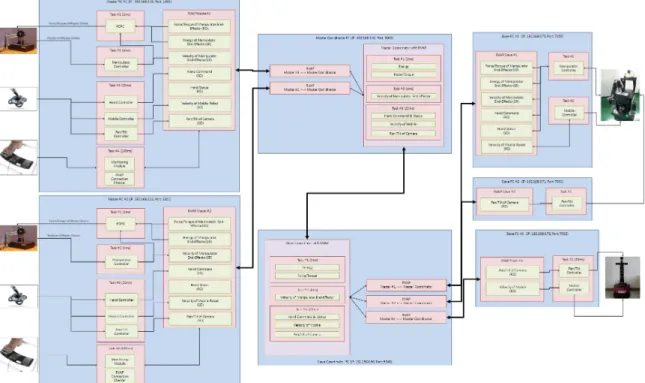Click the Master #1 link box in the Master Coordinator block
Viewport: 645px width, 383px height.
[310, 71]
